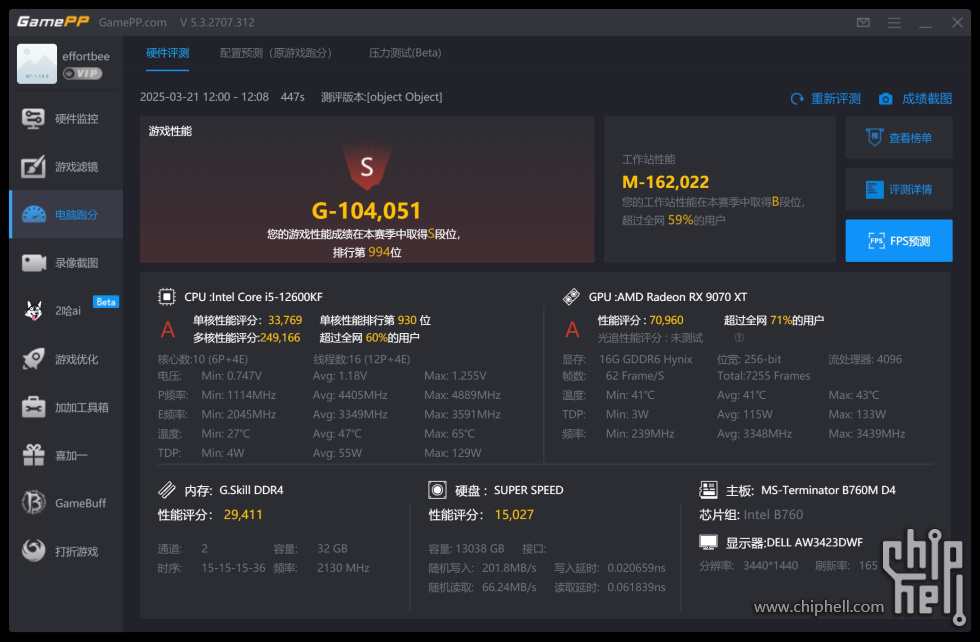Viewport: 980px width, 642px height.
Task: Click the workstation score M-162,022
Action: tap(666, 182)
